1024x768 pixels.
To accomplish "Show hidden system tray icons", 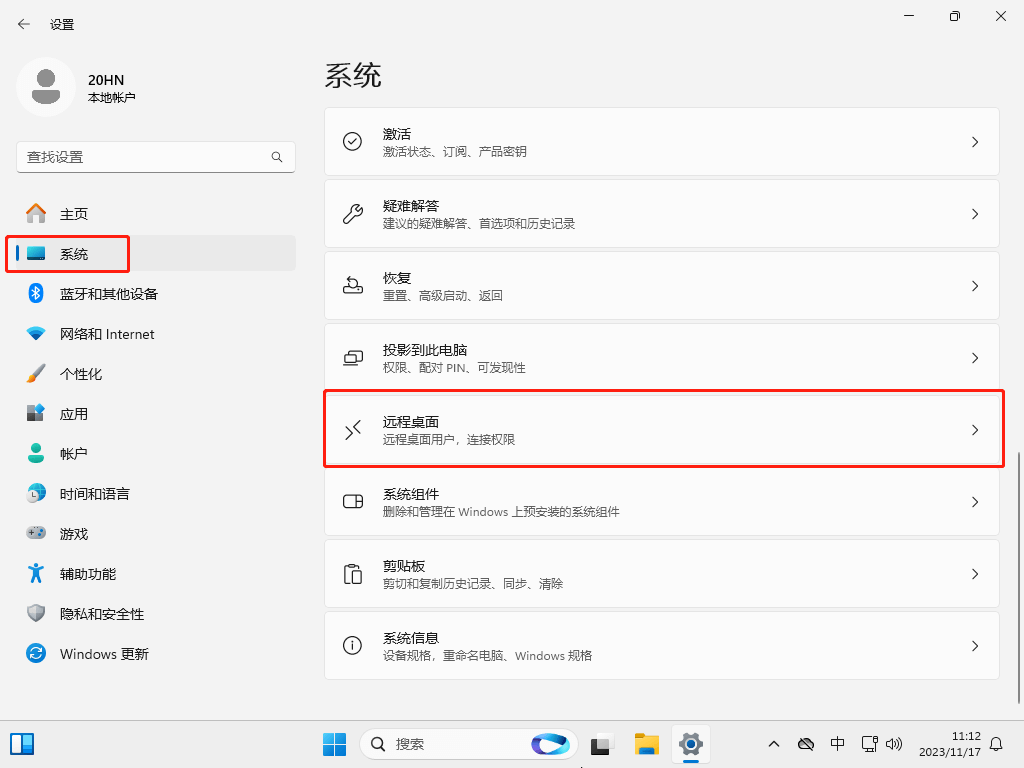I will point(773,744).
